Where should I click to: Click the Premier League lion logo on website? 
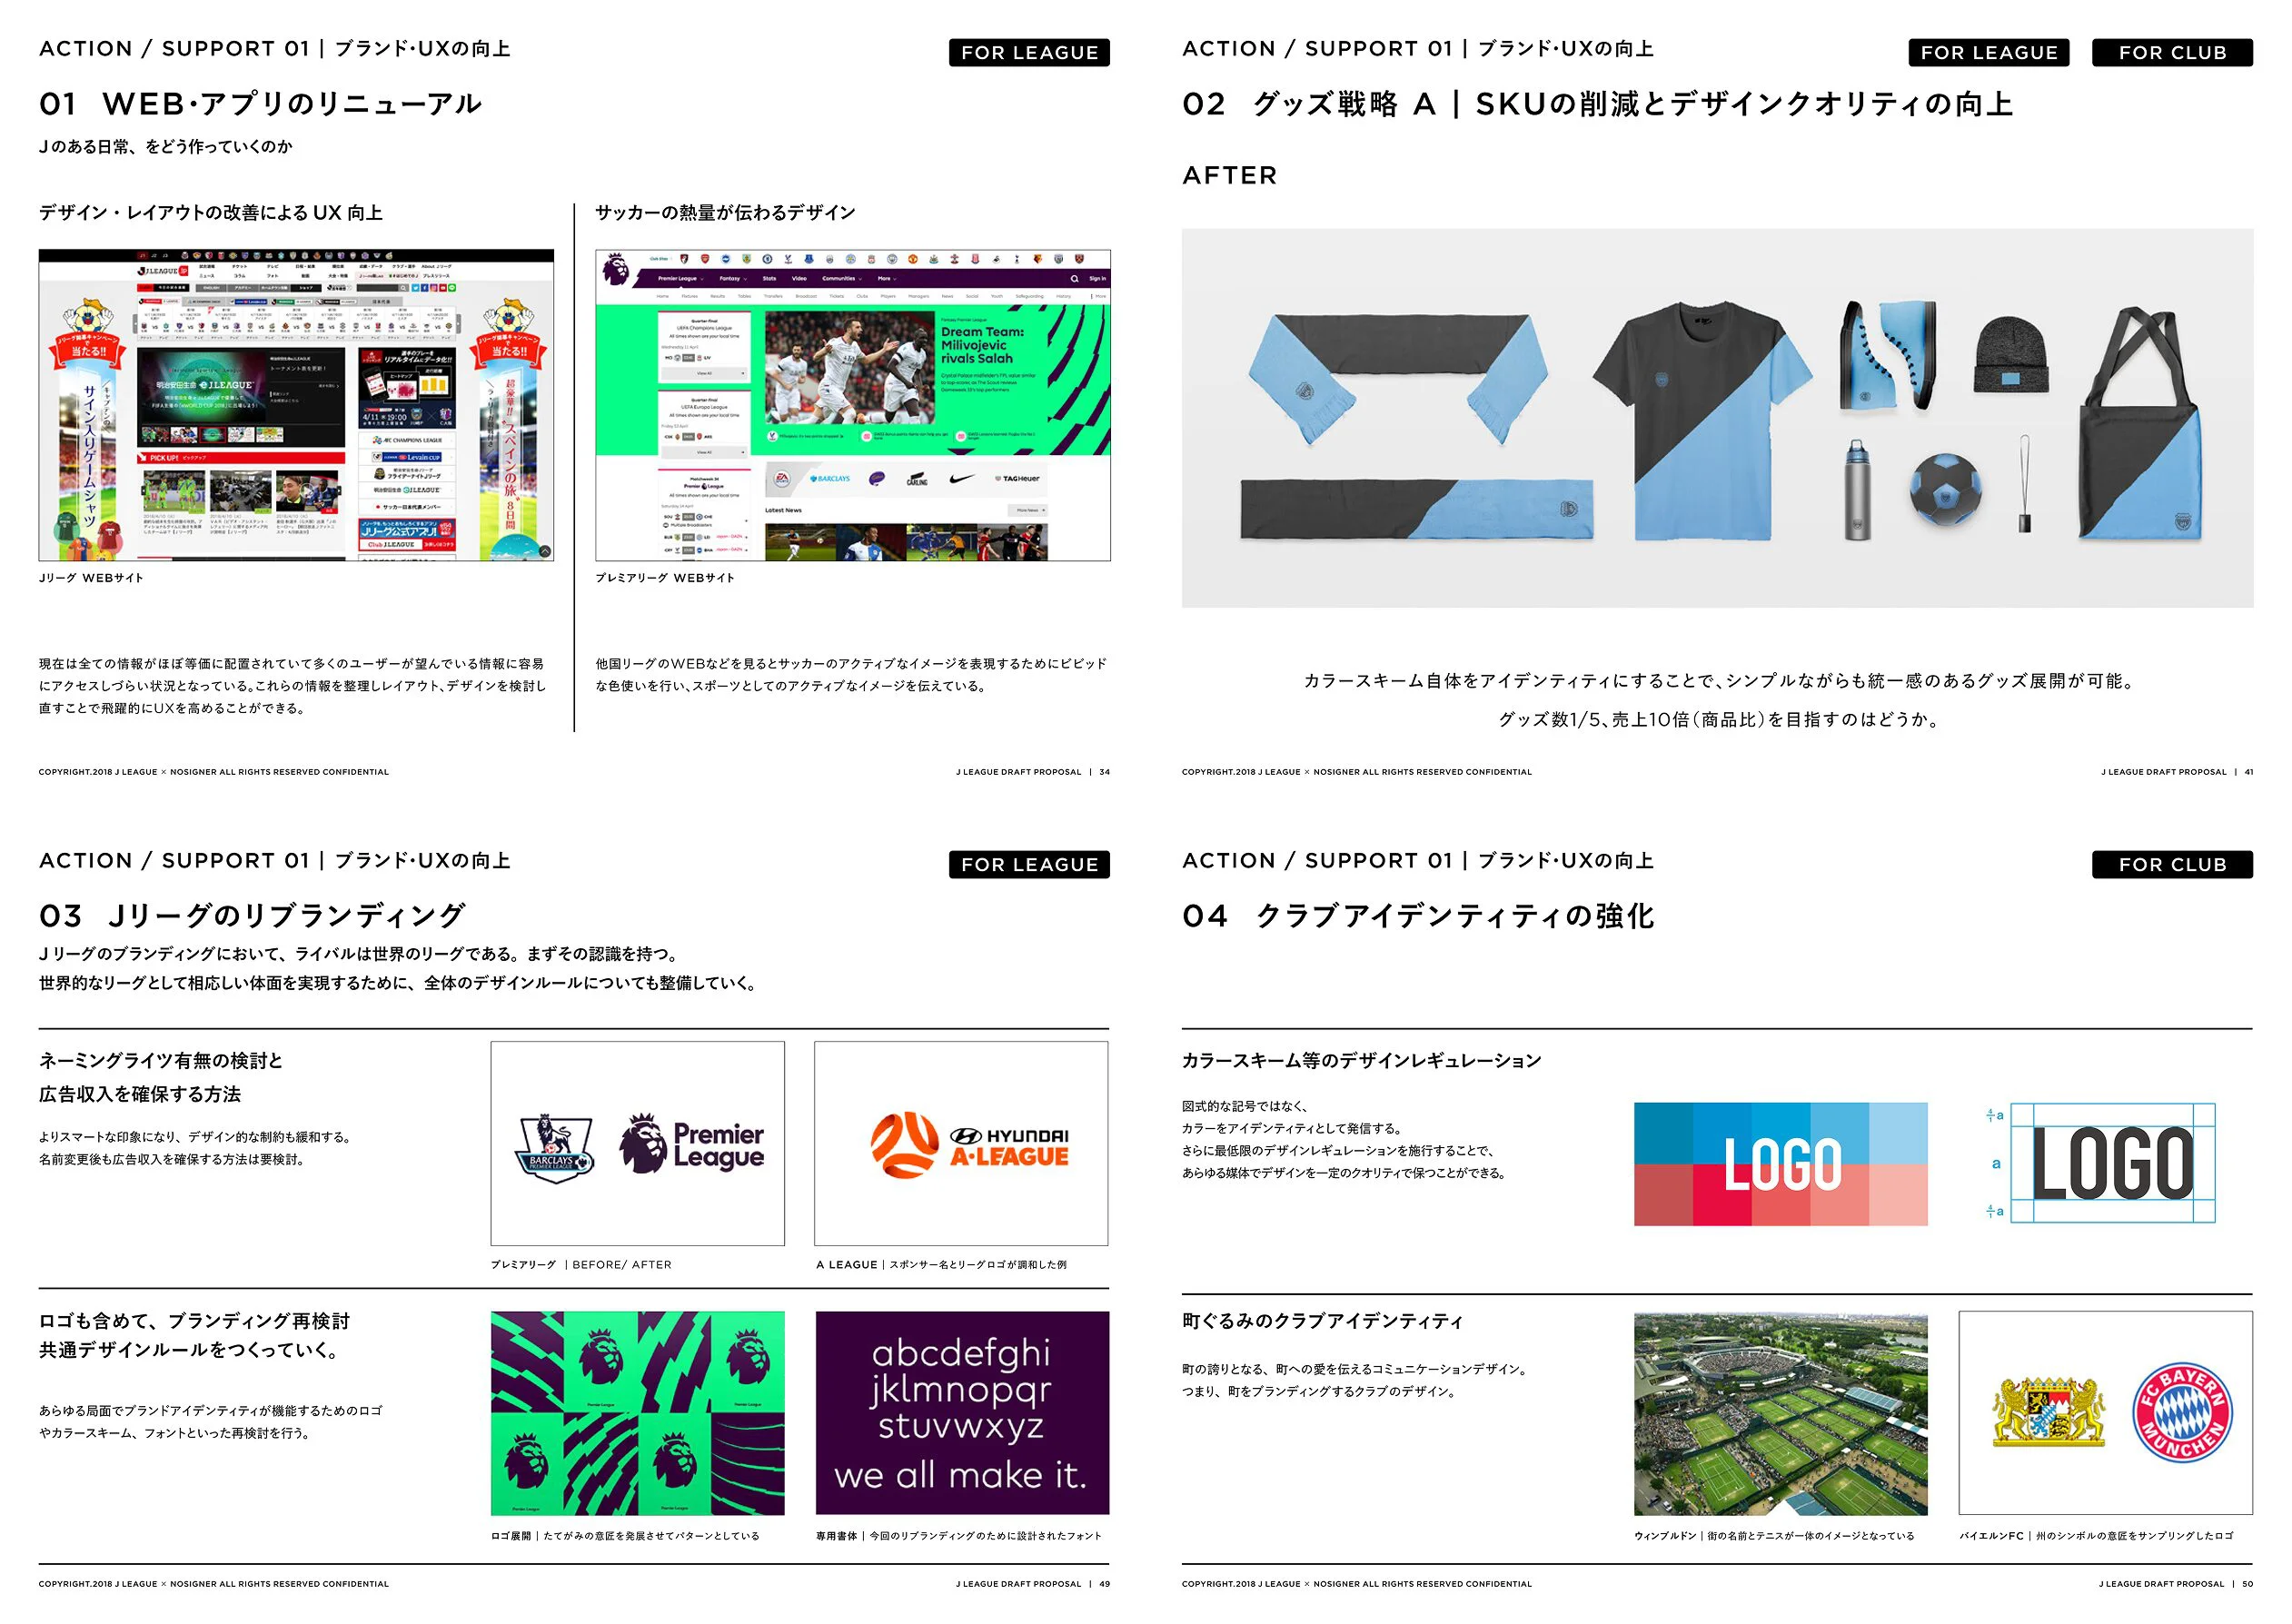616,270
